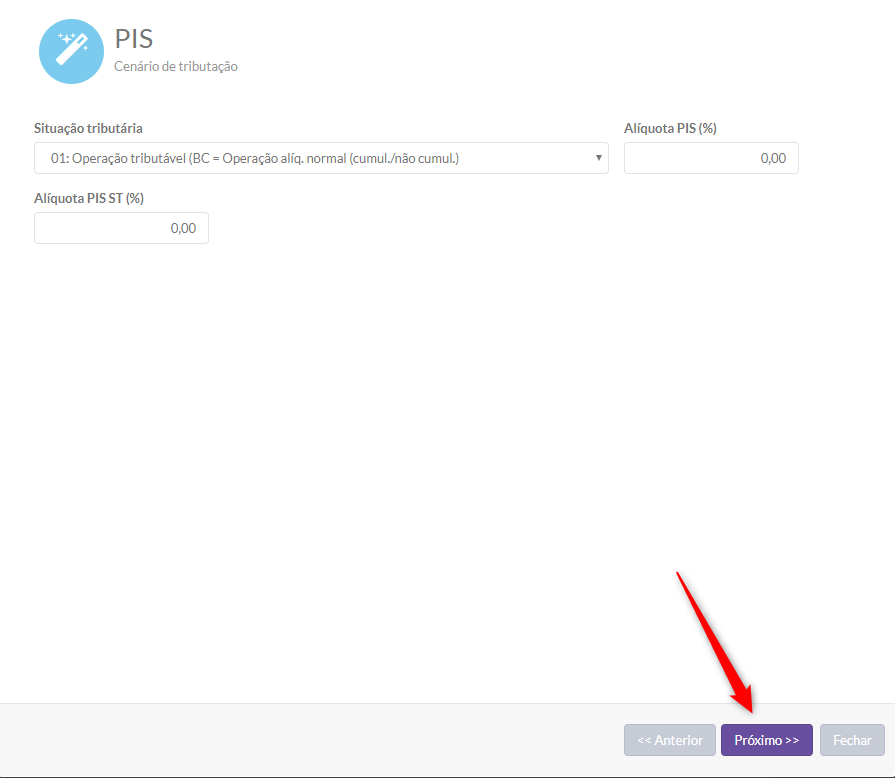The width and height of the screenshot is (895, 778).
Task: Click the PIS heading text
Action: (134, 39)
